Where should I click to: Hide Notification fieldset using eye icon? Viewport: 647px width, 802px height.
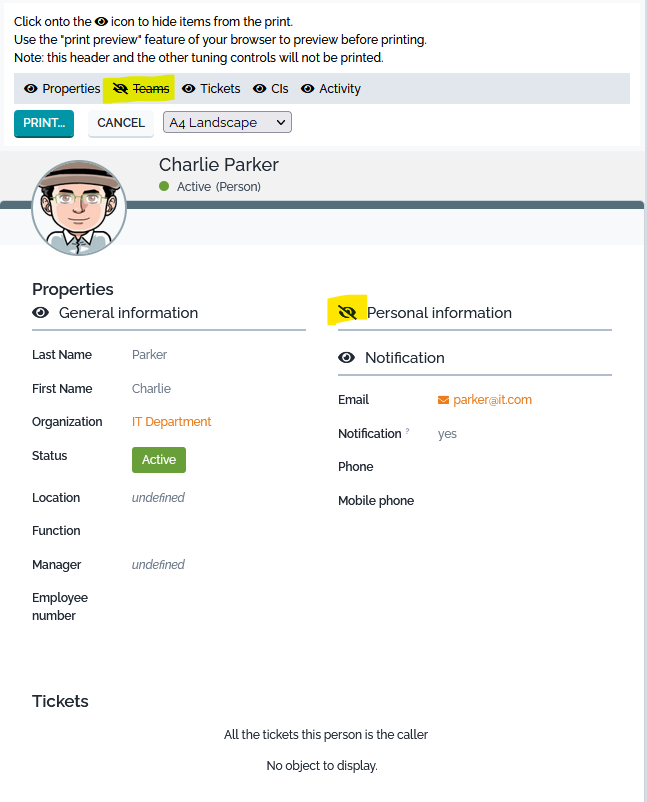[347, 358]
